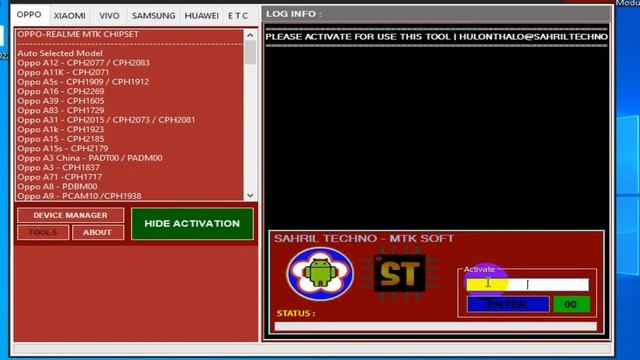640x360 pixels.
Task: Select Oppo A12 - CPH2077 / CPH2083
Action: click(x=83, y=62)
